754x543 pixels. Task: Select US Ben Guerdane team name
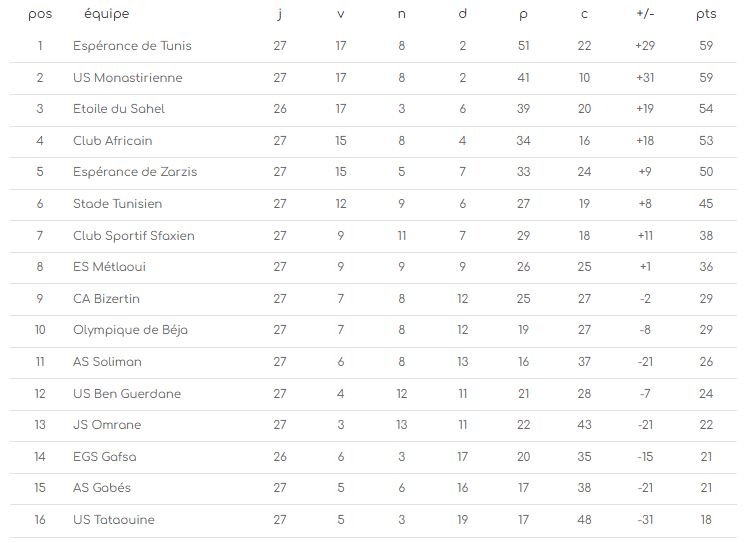tap(127, 394)
